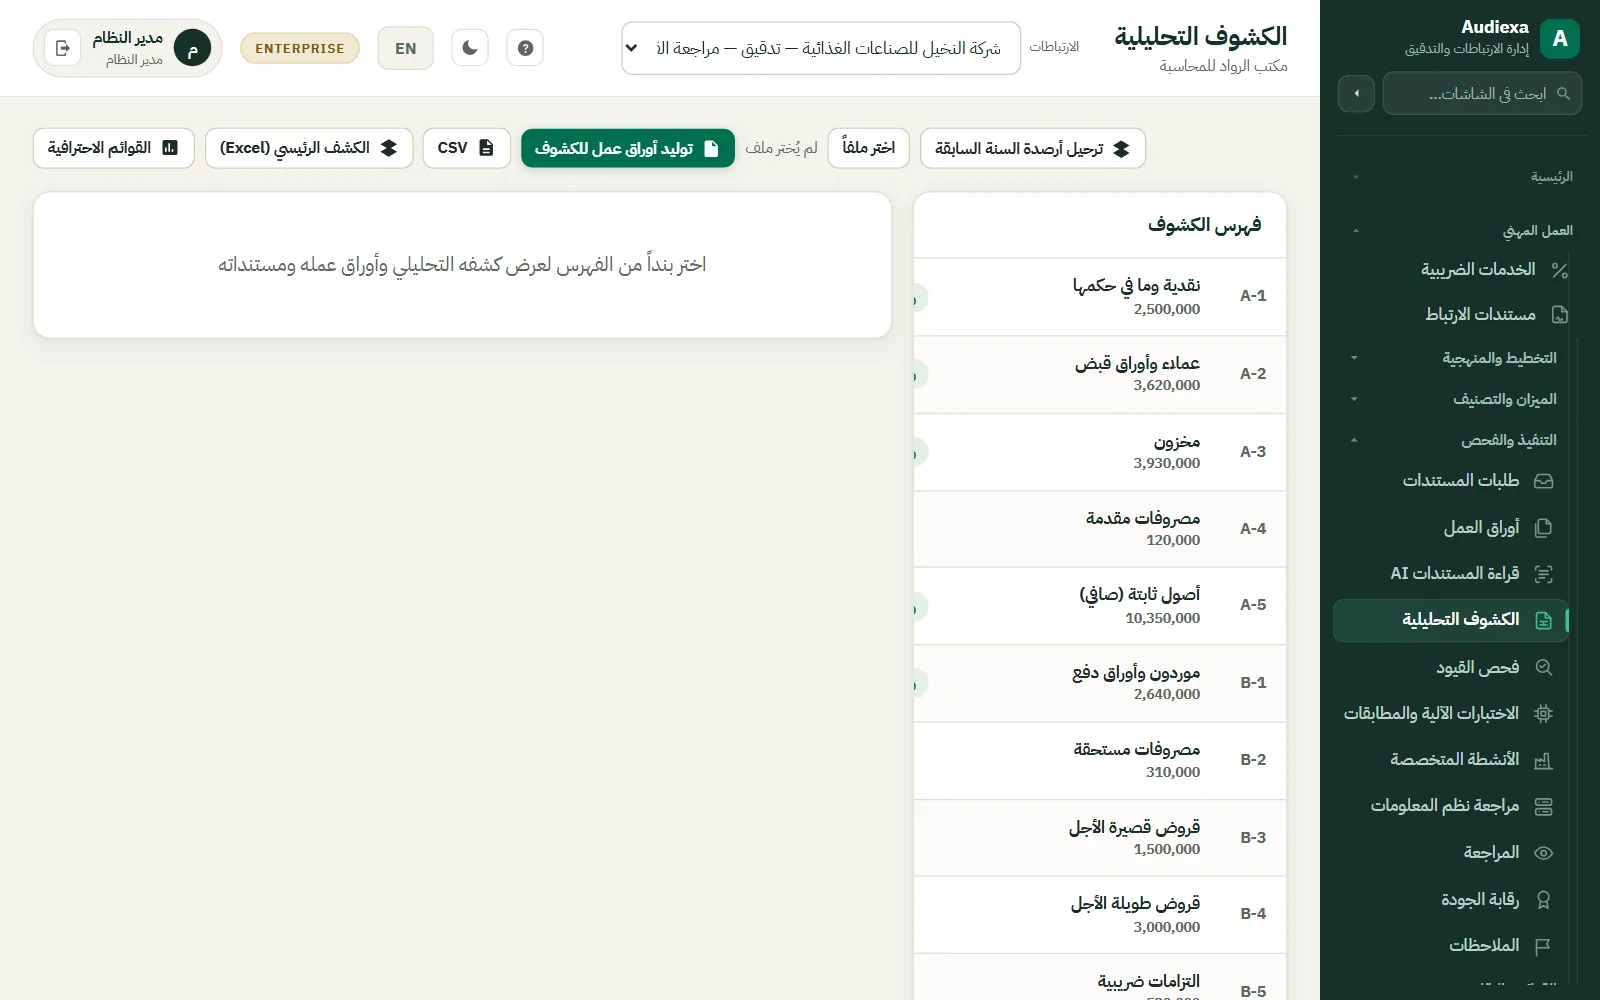This screenshot has width=1600, height=1000.
Task: Click the رقابة الجودة badge icon
Action: click(1544, 899)
